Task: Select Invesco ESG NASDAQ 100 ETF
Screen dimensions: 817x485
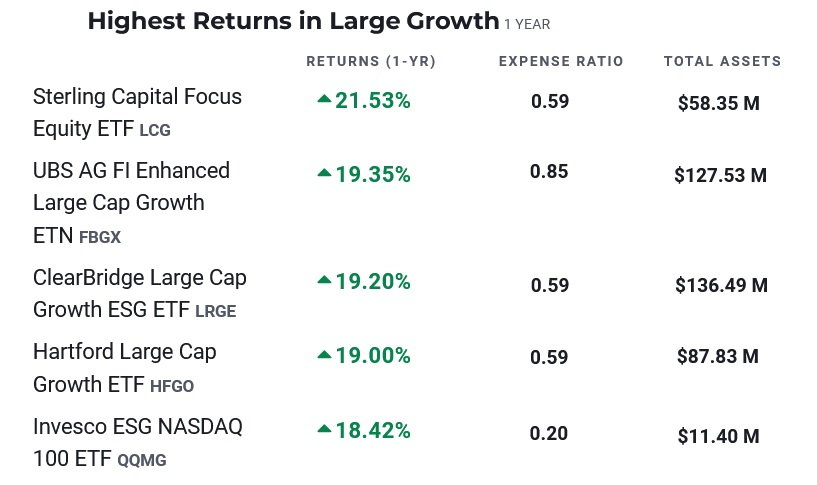Action: tap(137, 427)
